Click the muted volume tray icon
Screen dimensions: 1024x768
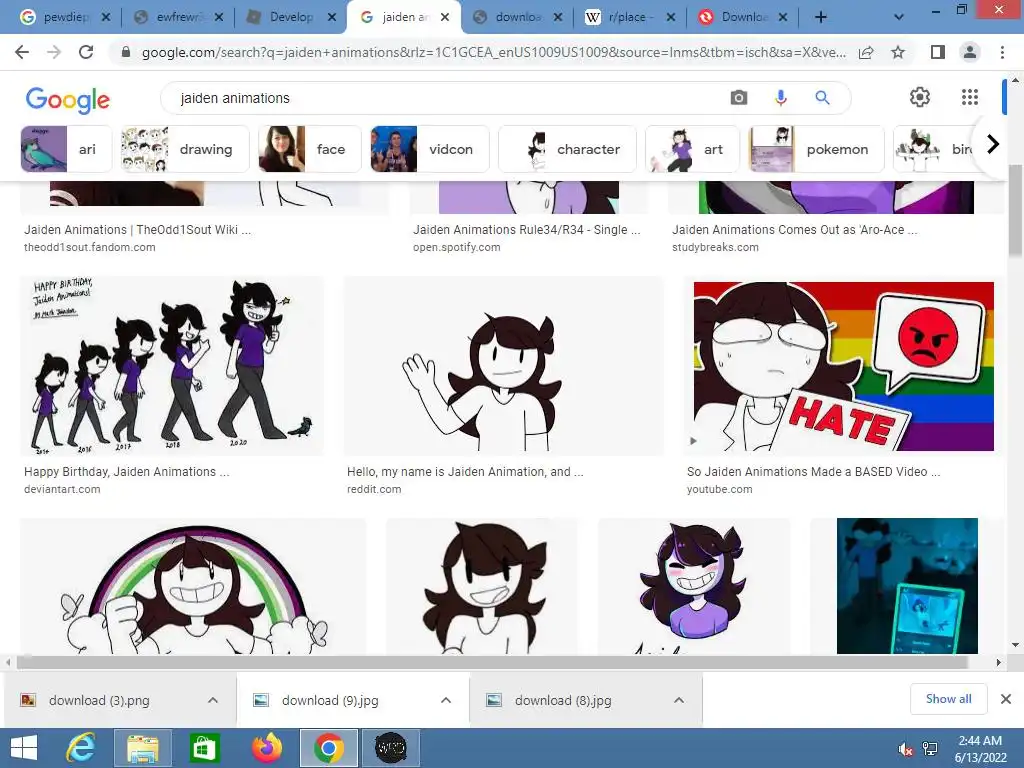coord(905,749)
